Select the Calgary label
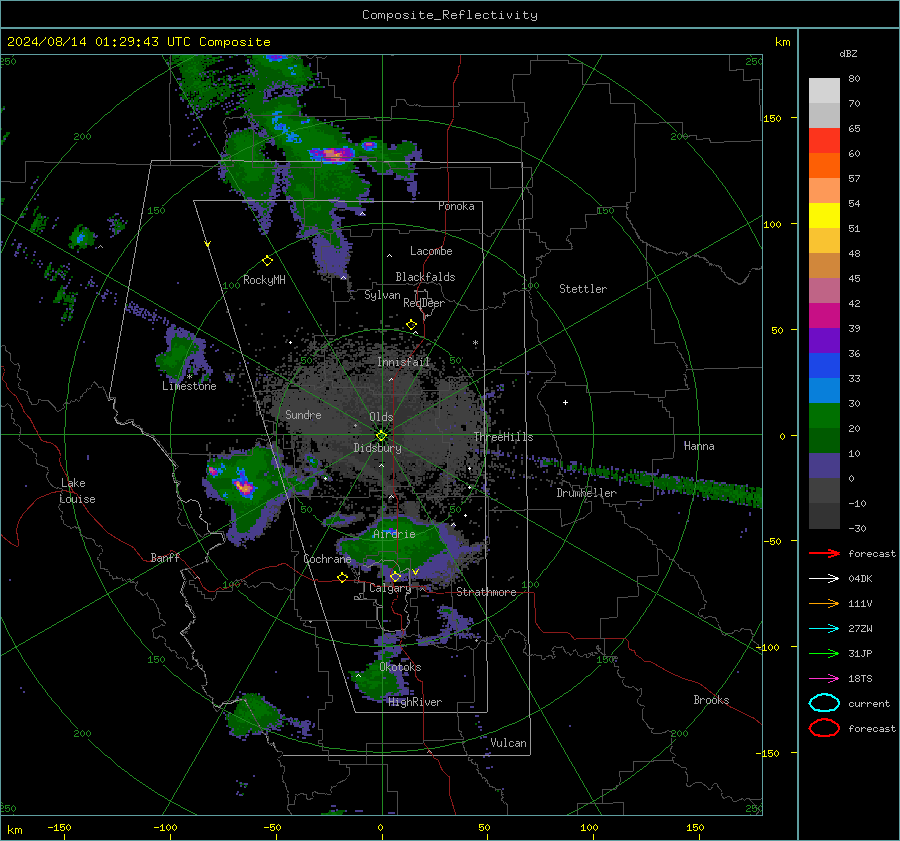Image resolution: width=900 pixels, height=841 pixels. 390,588
